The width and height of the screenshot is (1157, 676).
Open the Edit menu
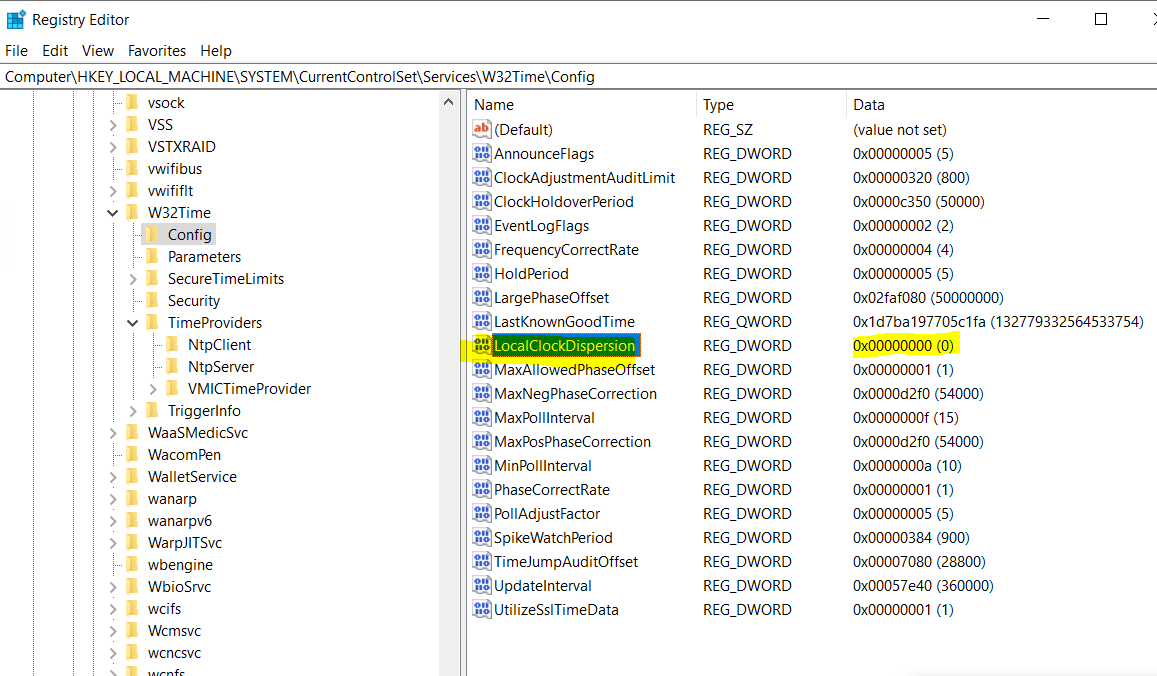point(55,51)
